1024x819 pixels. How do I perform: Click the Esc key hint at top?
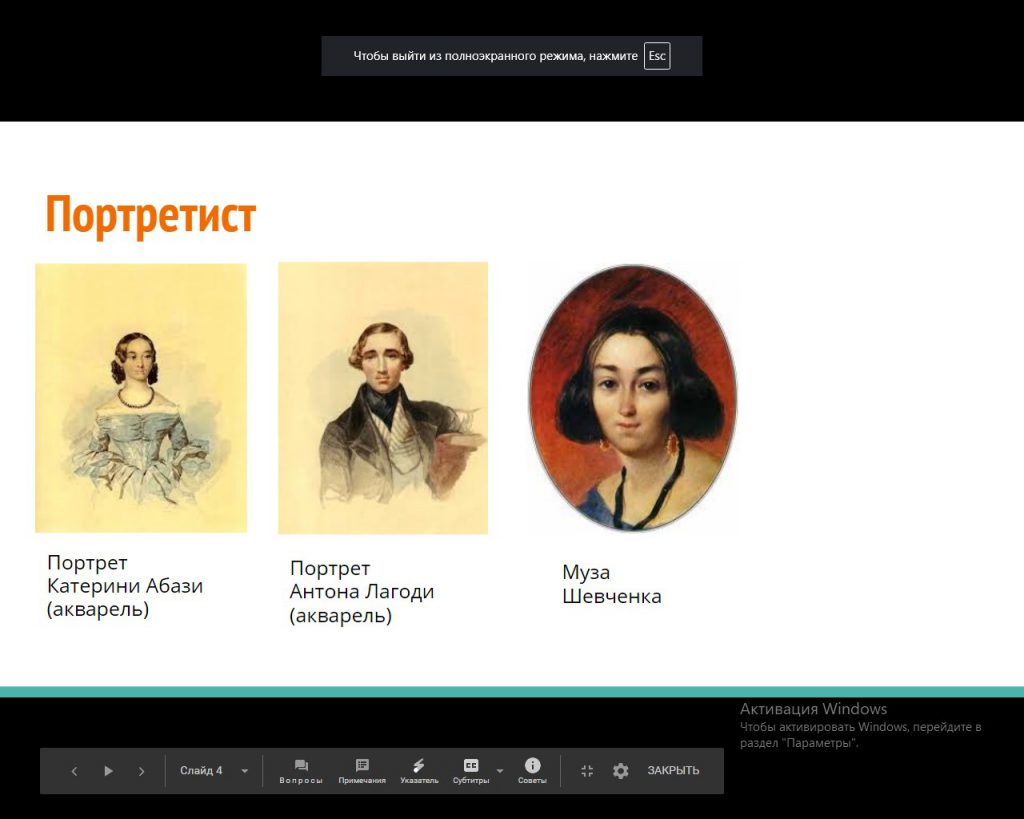pyautogui.click(x=657, y=56)
